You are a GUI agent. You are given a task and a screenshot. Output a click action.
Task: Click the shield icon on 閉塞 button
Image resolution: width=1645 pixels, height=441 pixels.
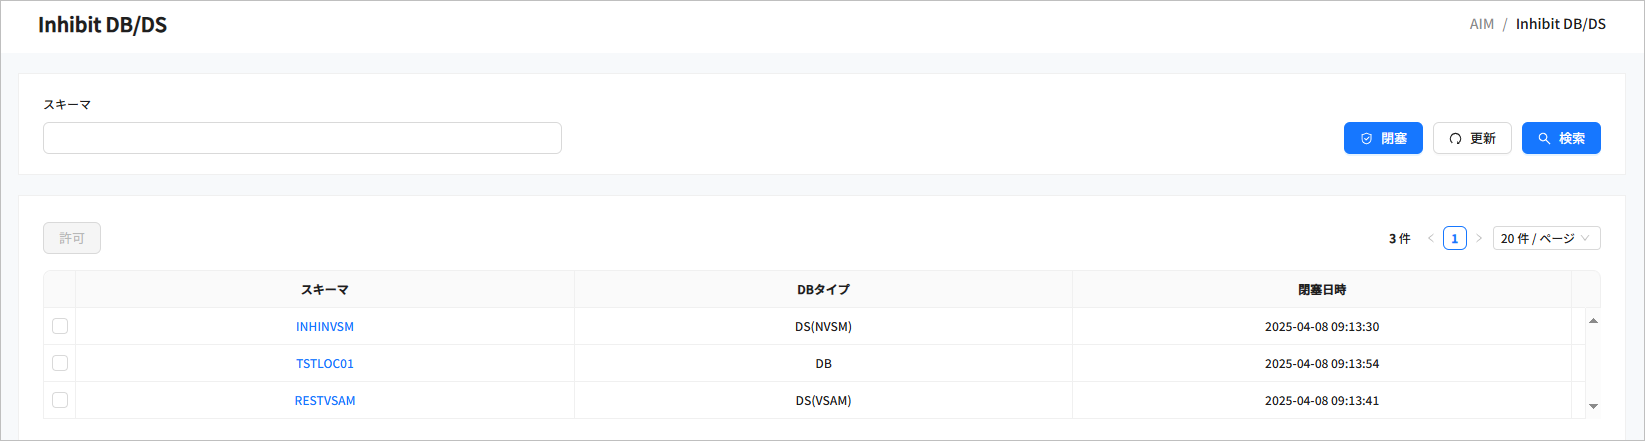click(x=1367, y=139)
